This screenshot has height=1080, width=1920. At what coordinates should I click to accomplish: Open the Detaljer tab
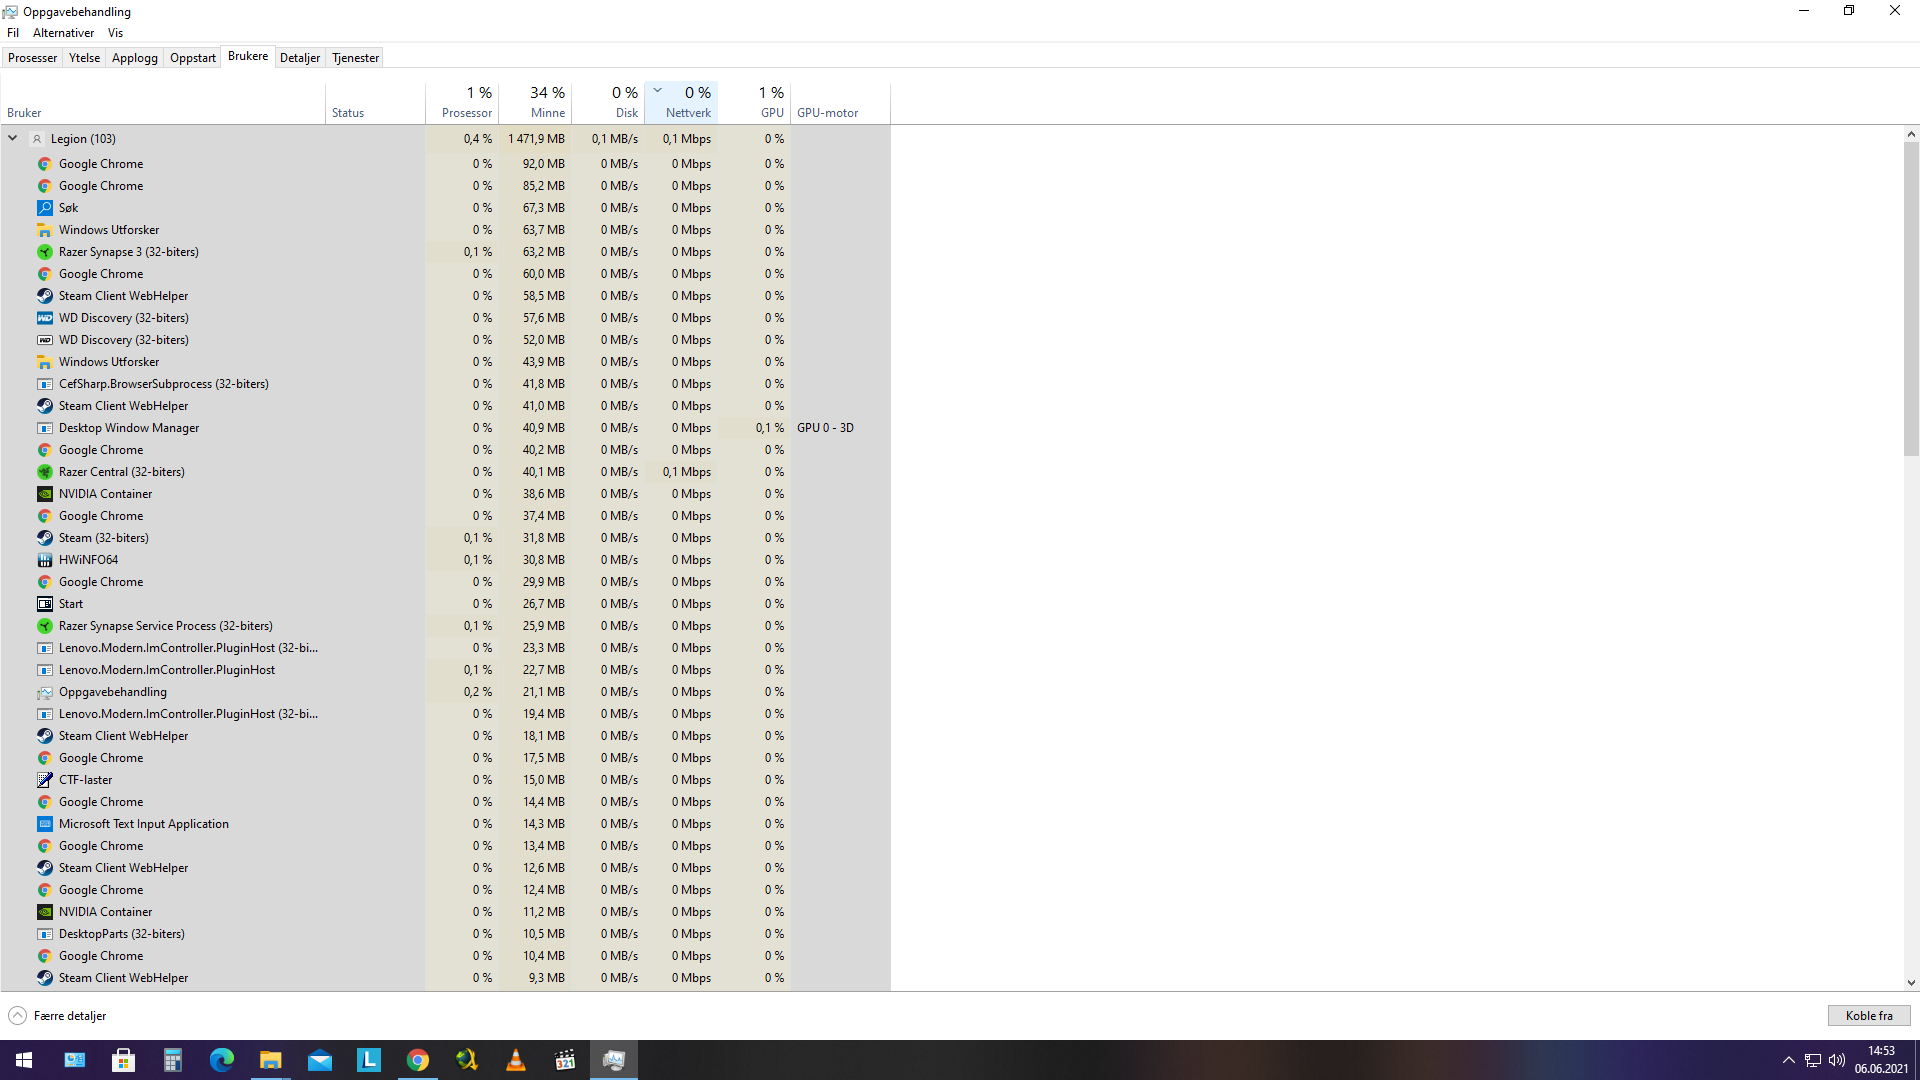300,58
